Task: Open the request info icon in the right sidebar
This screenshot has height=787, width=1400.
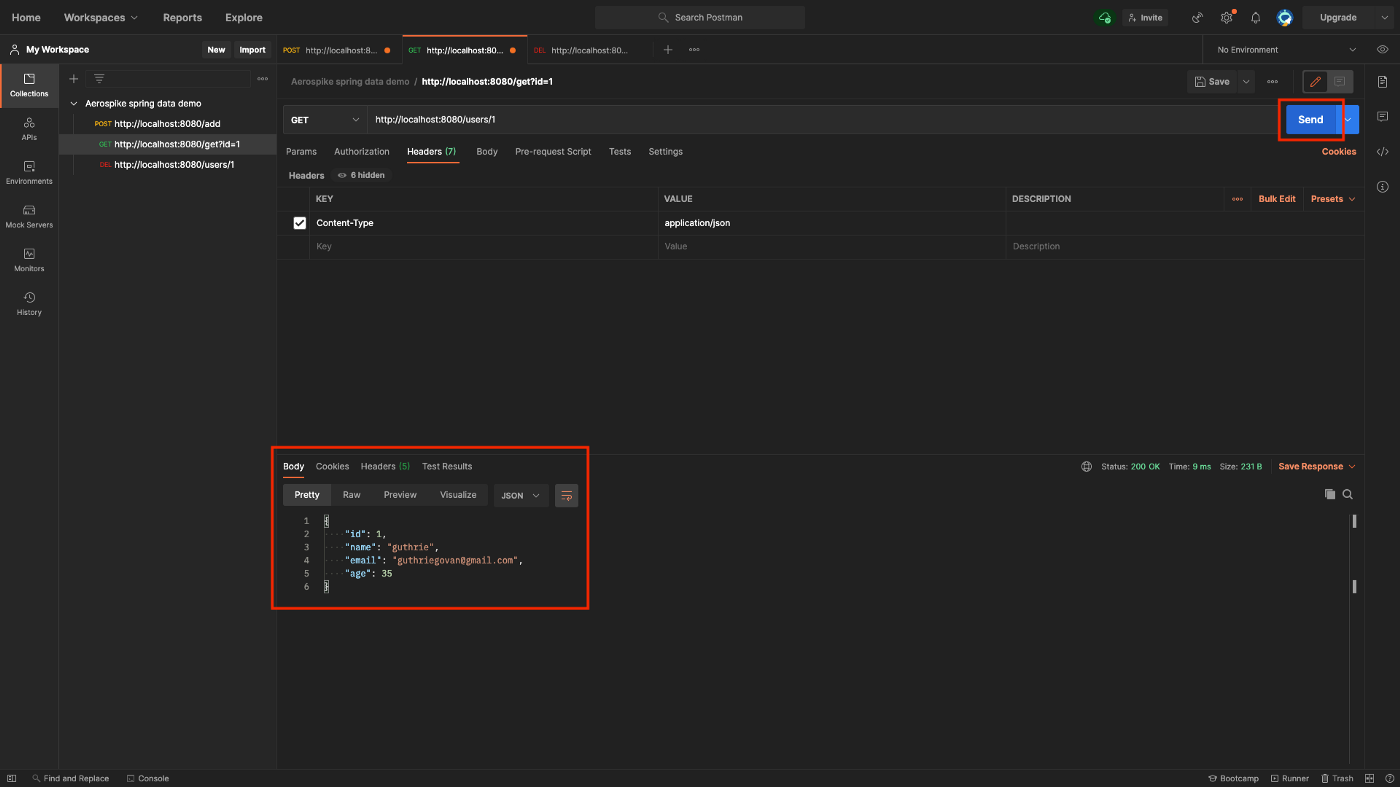Action: [x=1382, y=187]
